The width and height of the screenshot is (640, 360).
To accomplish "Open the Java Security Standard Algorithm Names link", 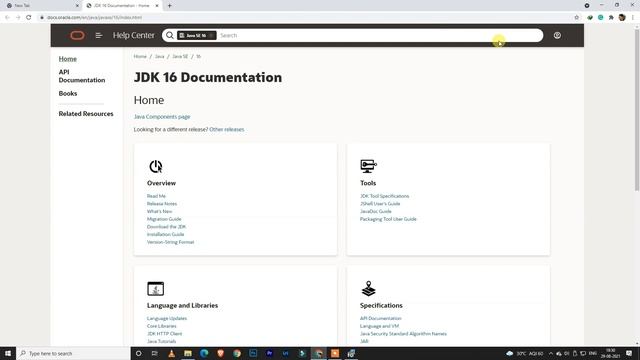I will click(403, 334).
